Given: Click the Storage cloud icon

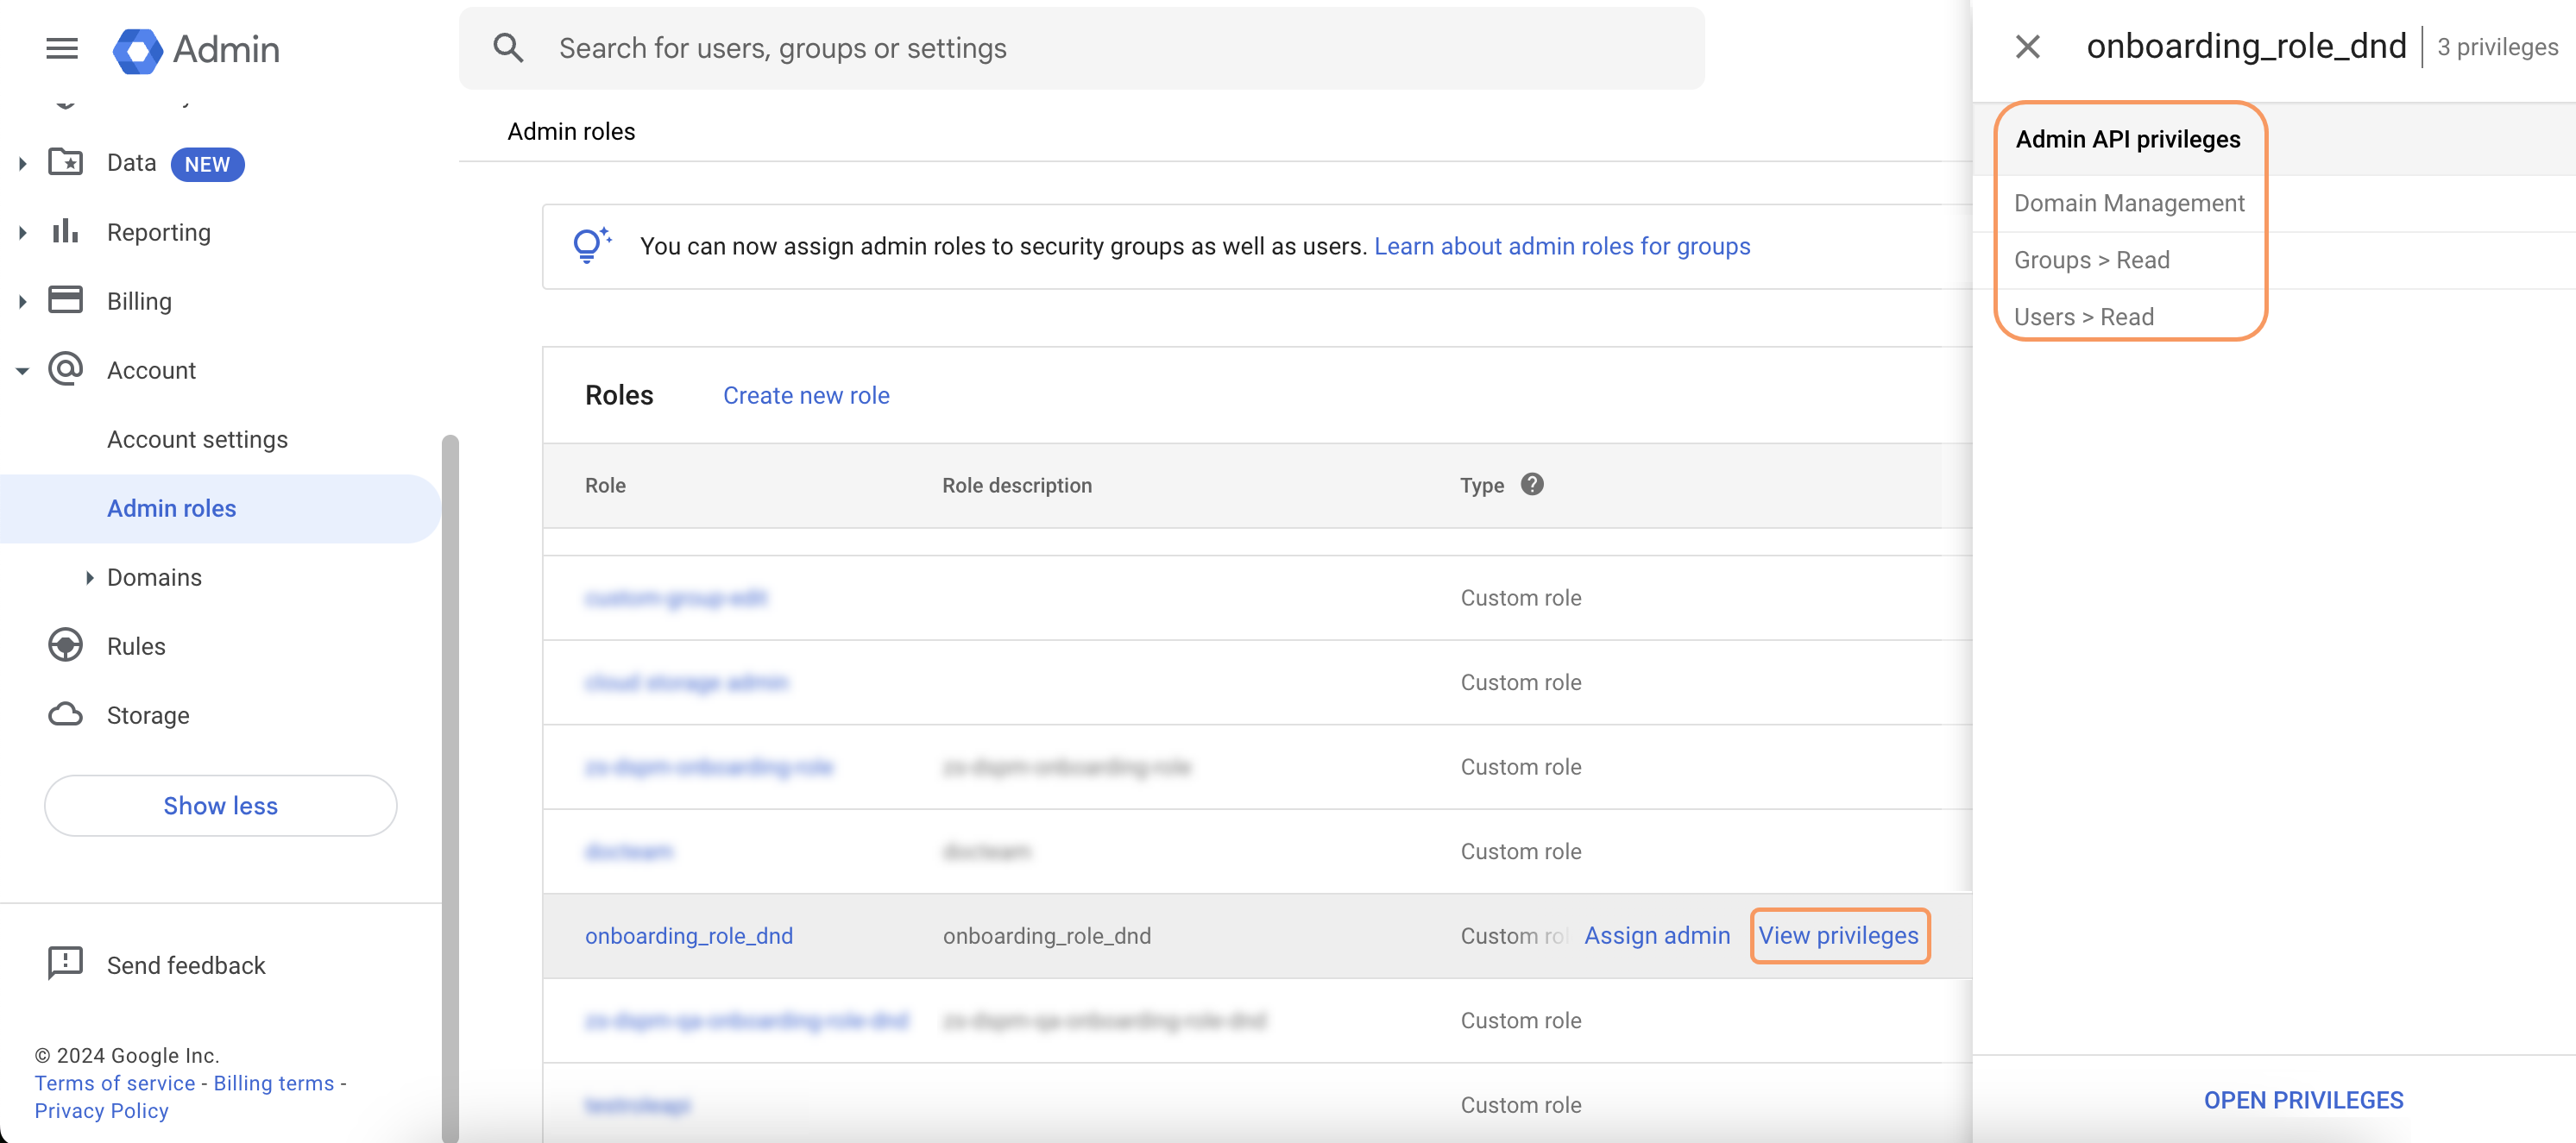Looking at the screenshot, I should click(65, 714).
